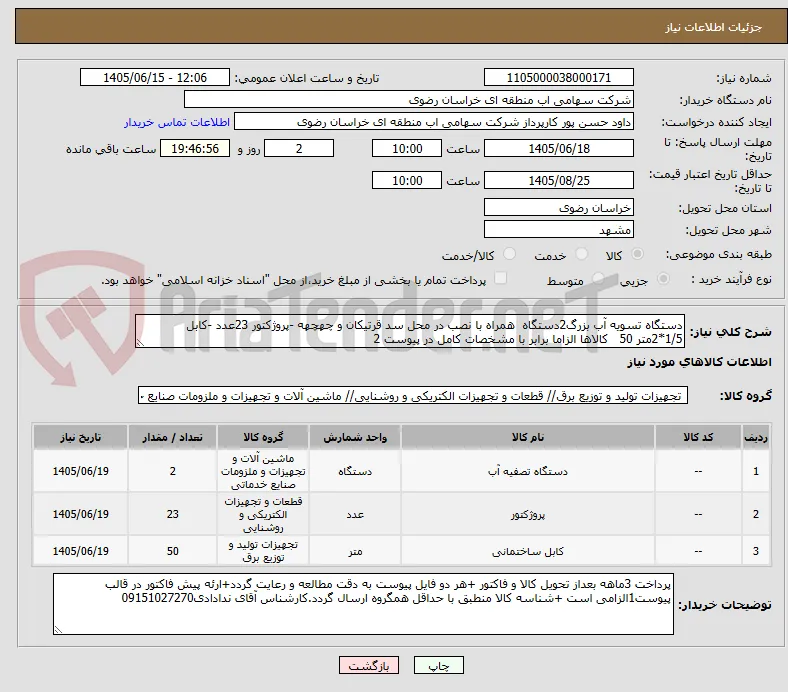Image resolution: width=788 pixels, height=692 pixels.
Task: Click the بازگشت (back) button
Action: (x=369, y=665)
